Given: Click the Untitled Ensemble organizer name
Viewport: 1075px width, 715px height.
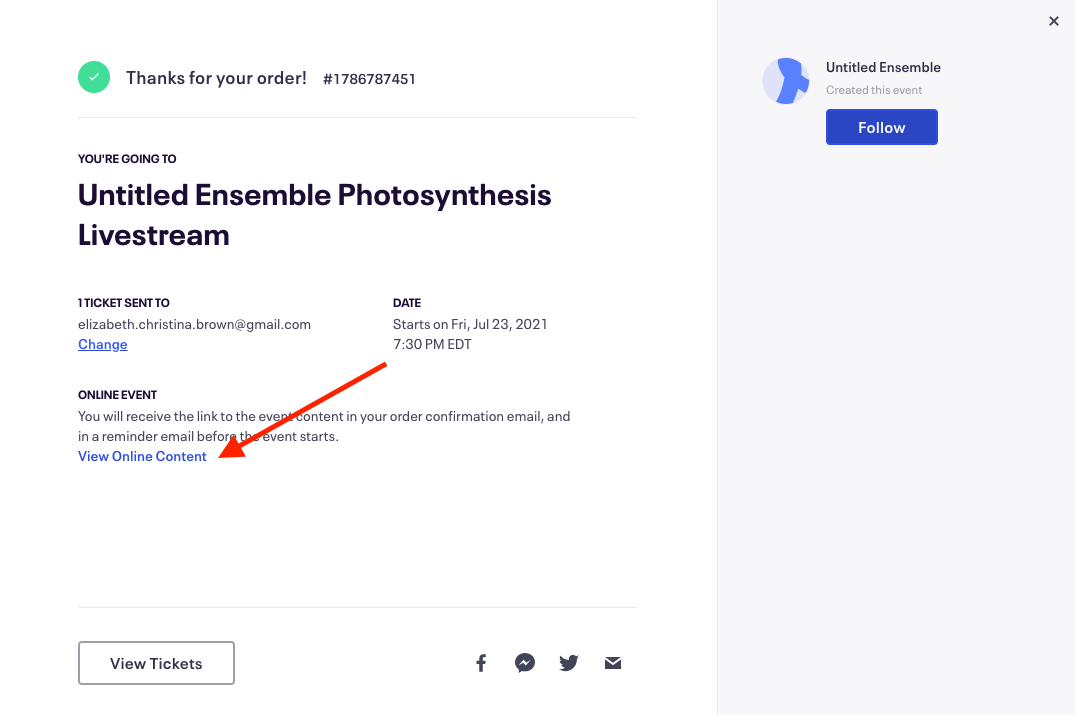Looking at the screenshot, I should (x=883, y=67).
